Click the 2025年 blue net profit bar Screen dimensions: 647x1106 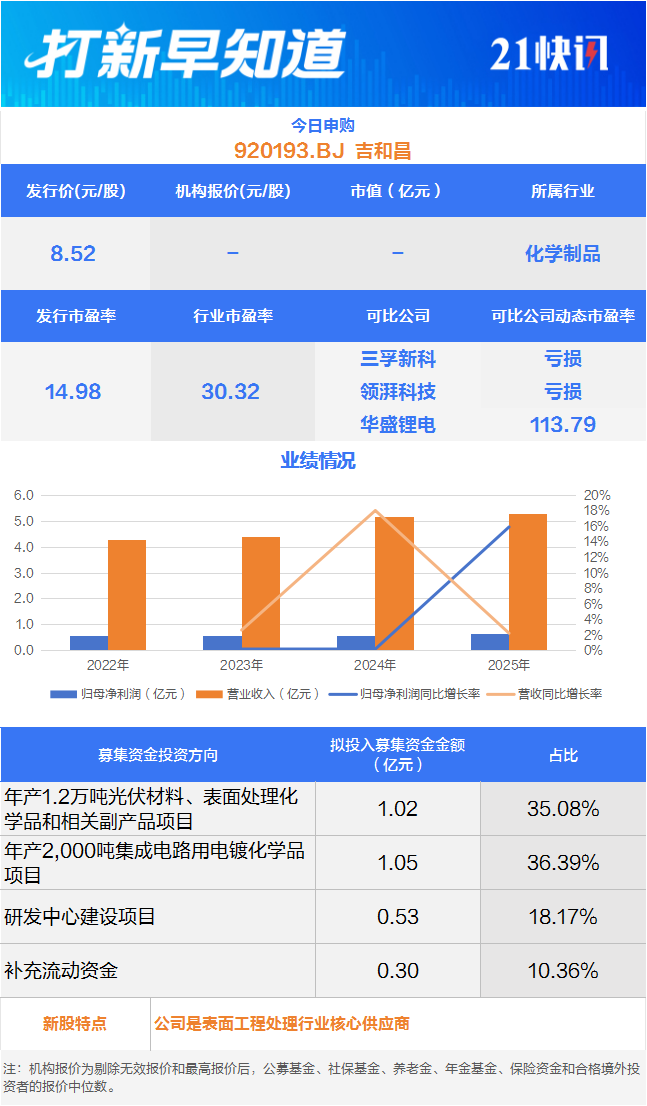[490, 642]
